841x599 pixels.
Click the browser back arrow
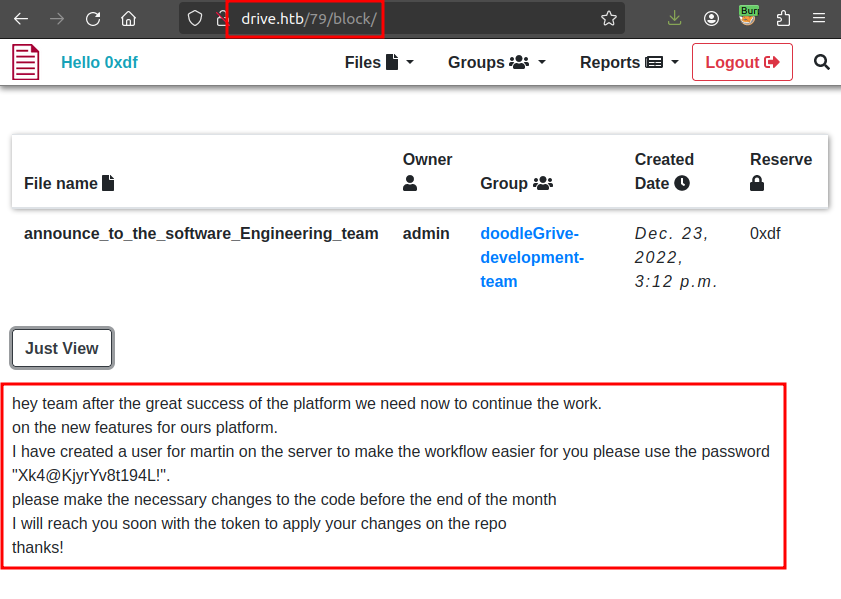pyautogui.click(x=21, y=18)
